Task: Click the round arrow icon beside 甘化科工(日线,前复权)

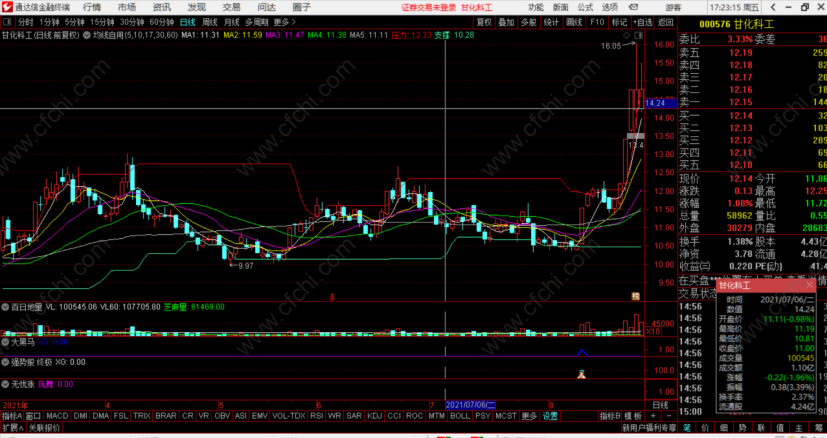Action: 86,35
